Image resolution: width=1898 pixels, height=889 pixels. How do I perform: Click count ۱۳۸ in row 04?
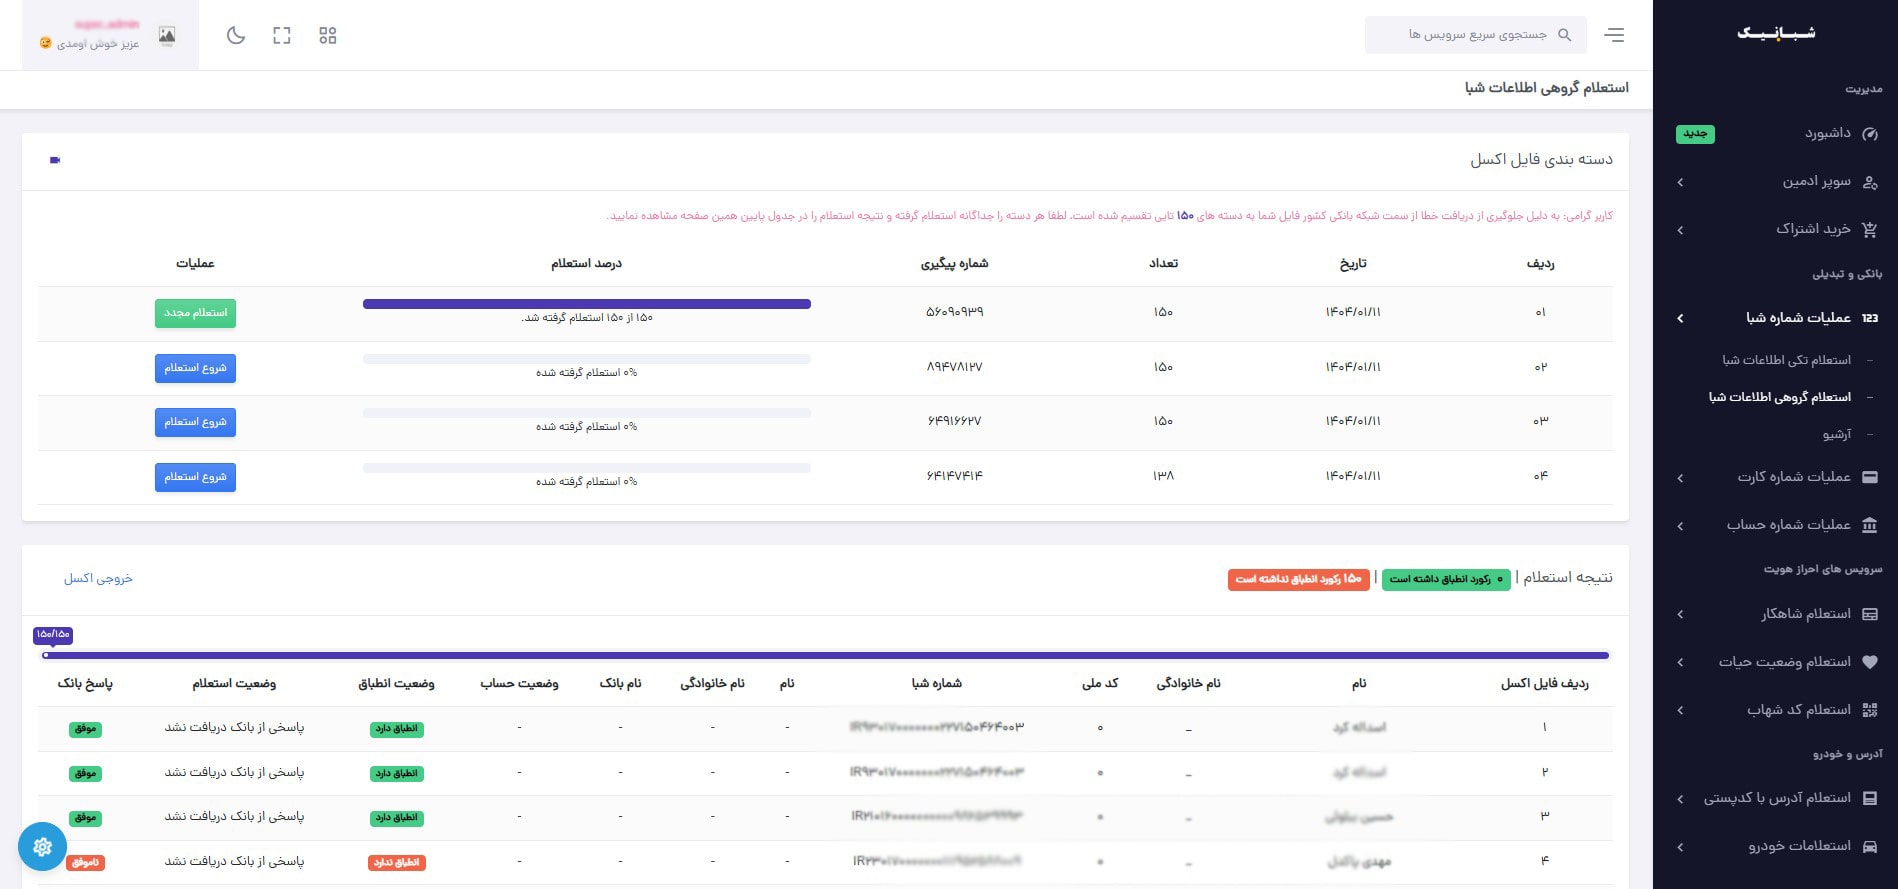[1163, 476]
